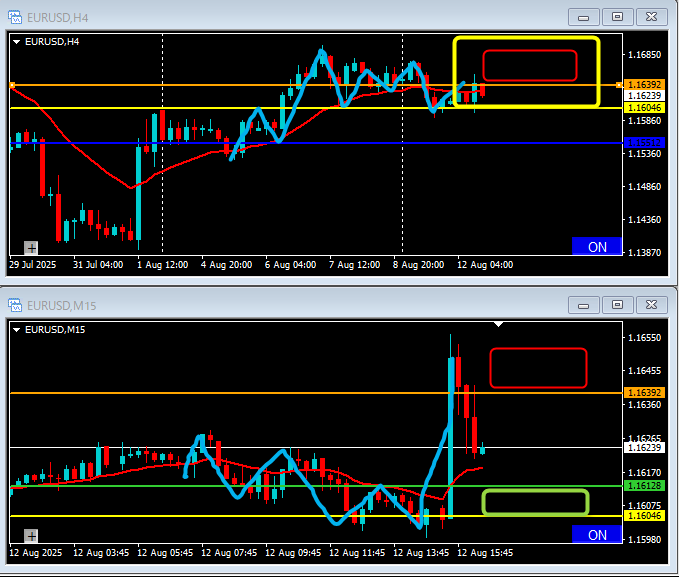Click the orange line's right handle in H4 chart

[619, 85]
